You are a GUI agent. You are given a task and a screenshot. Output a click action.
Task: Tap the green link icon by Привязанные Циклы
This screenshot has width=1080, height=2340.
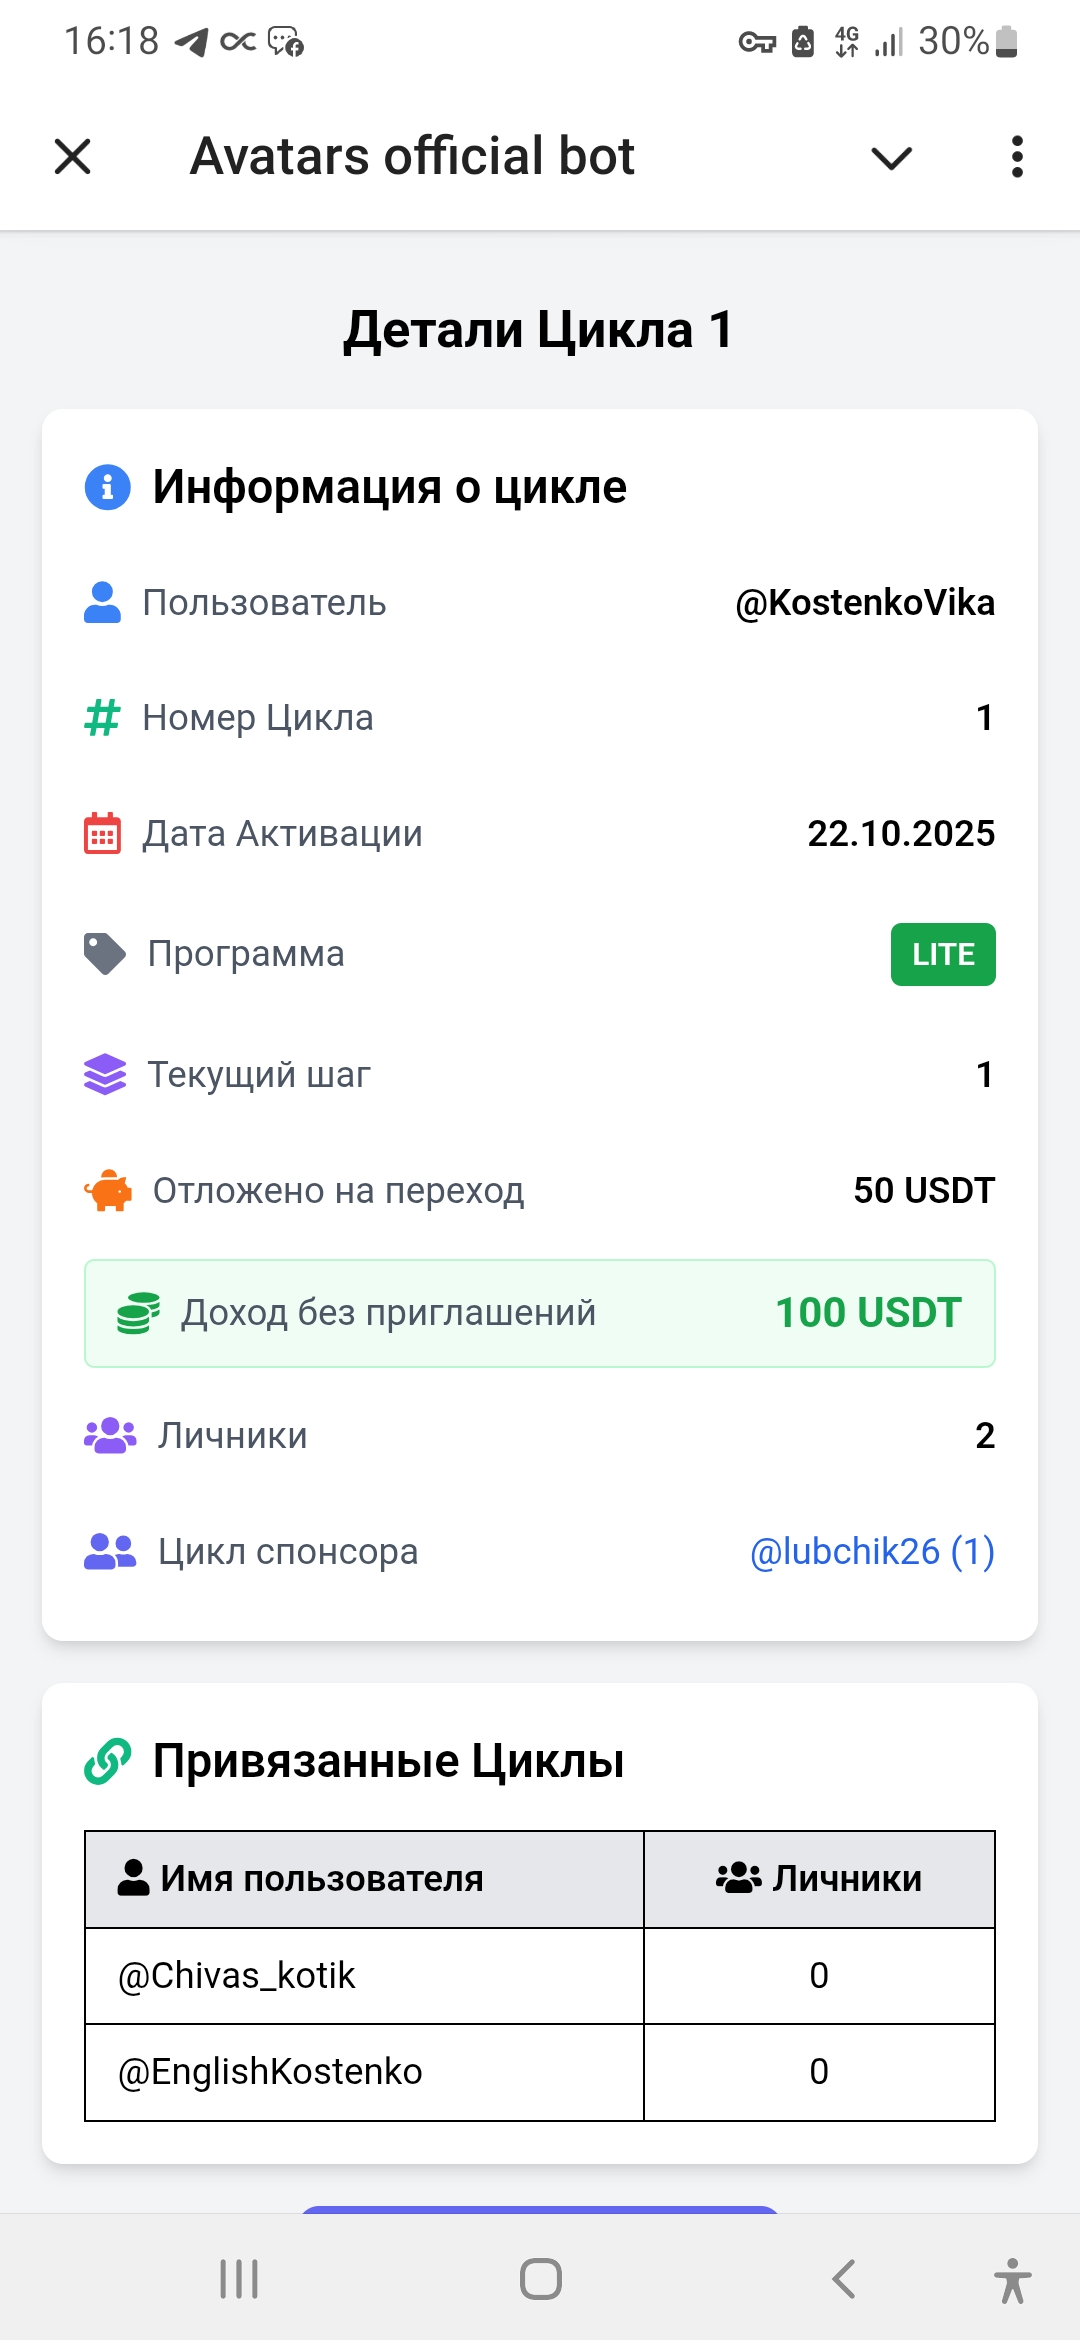(108, 1761)
